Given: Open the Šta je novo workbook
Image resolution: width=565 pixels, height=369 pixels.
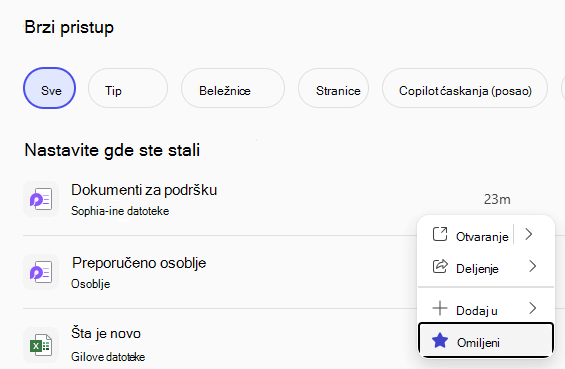Looking at the screenshot, I should (x=106, y=333).
